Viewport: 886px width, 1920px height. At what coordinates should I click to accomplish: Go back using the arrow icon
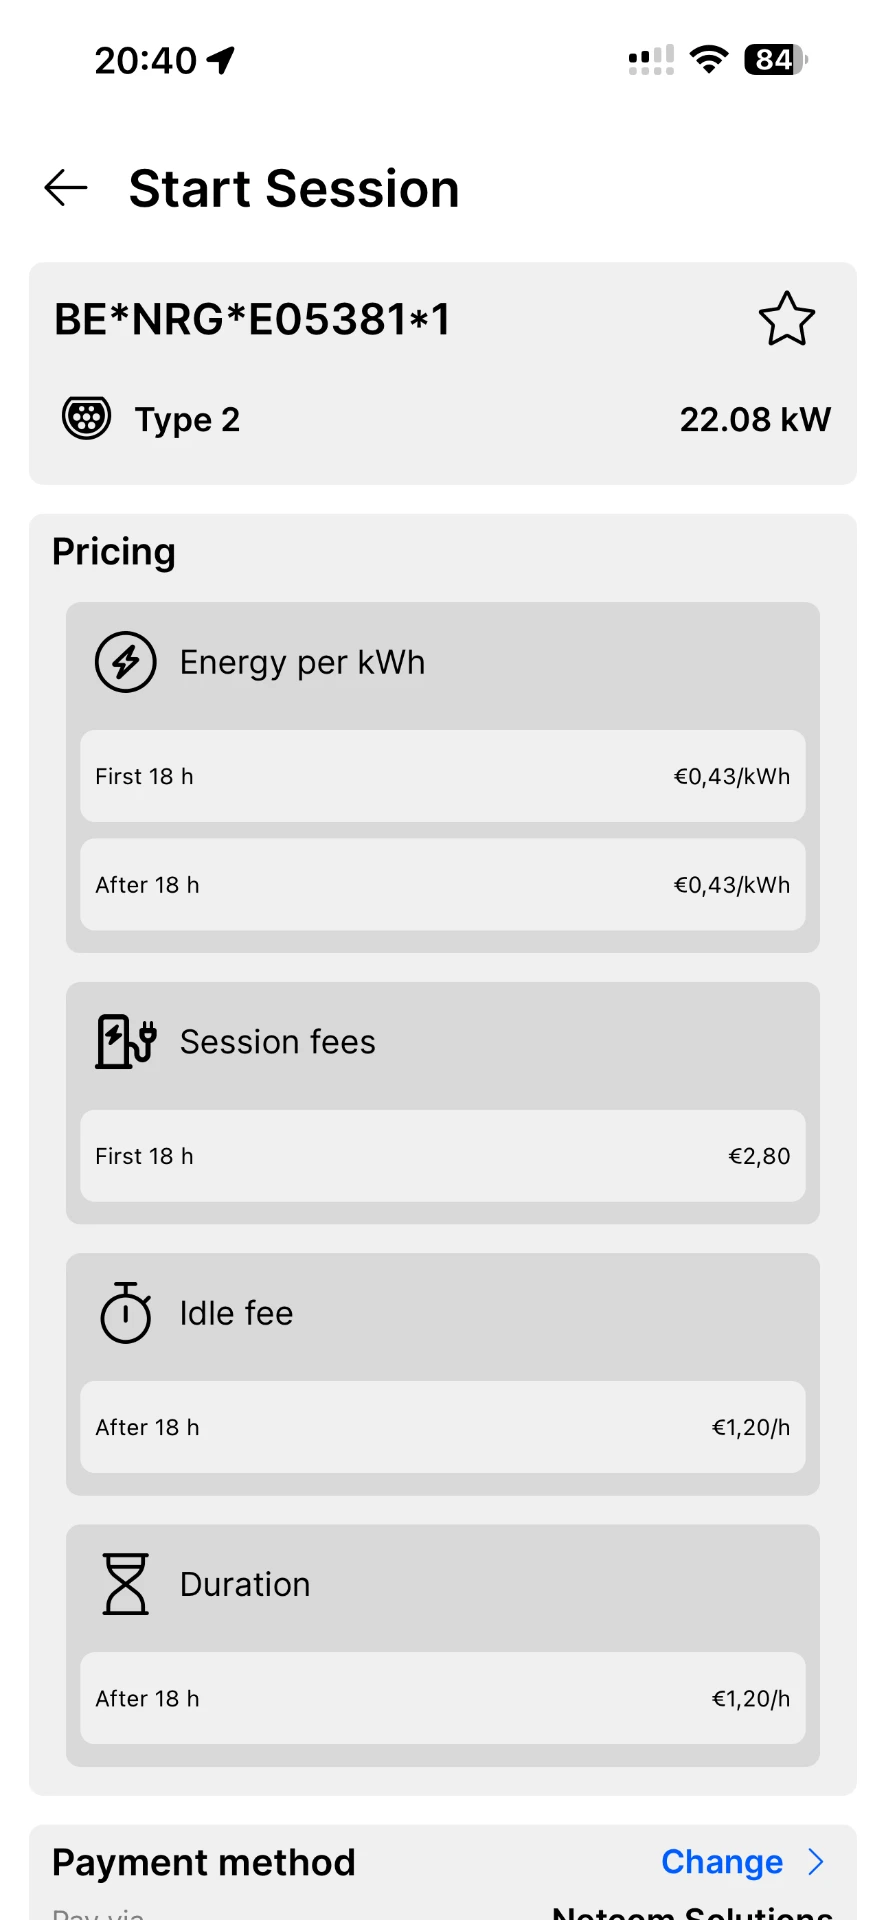click(66, 188)
